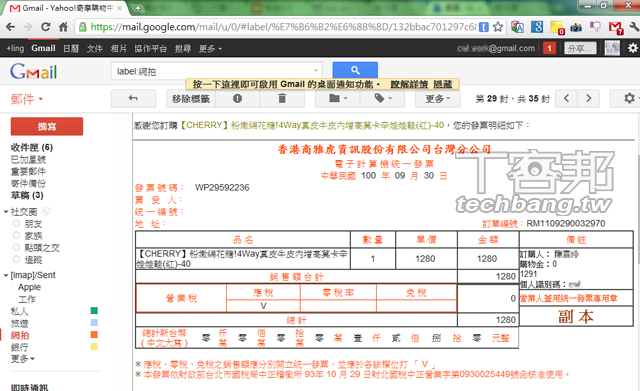Click the translate extension icon in address bar
Viewport: 640px width, 391px height.
pos(484,27)
